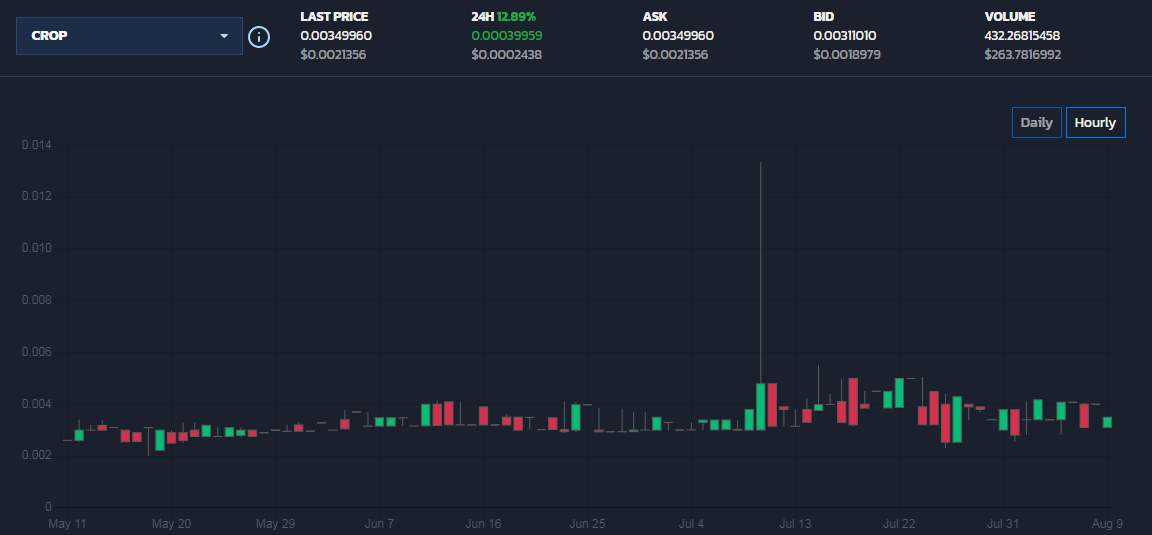Click the volume dollar value $263.7816992
This screenshot has height=535, width=1152.
1023,54
